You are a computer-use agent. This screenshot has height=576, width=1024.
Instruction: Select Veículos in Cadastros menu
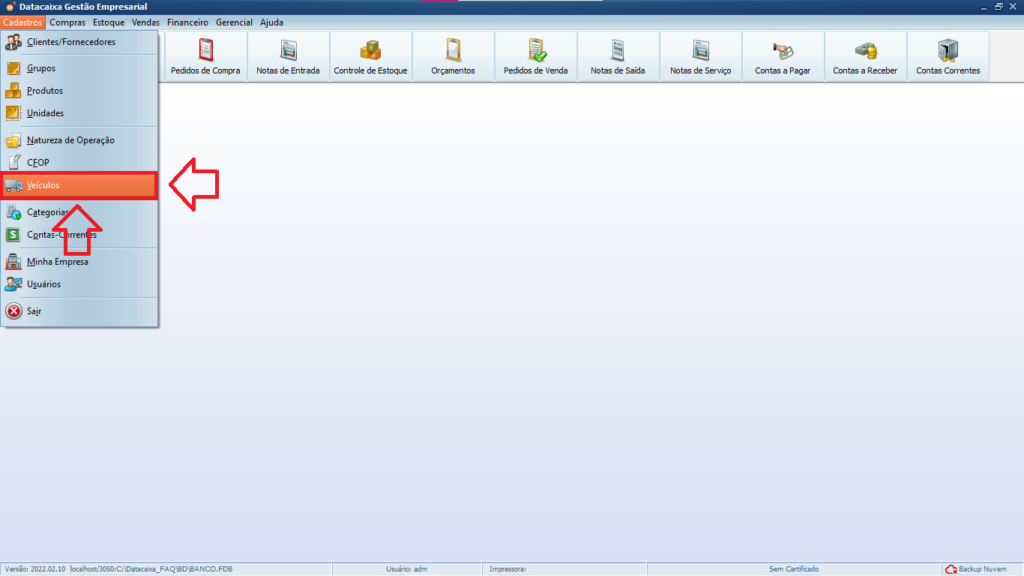click(78, 186)
